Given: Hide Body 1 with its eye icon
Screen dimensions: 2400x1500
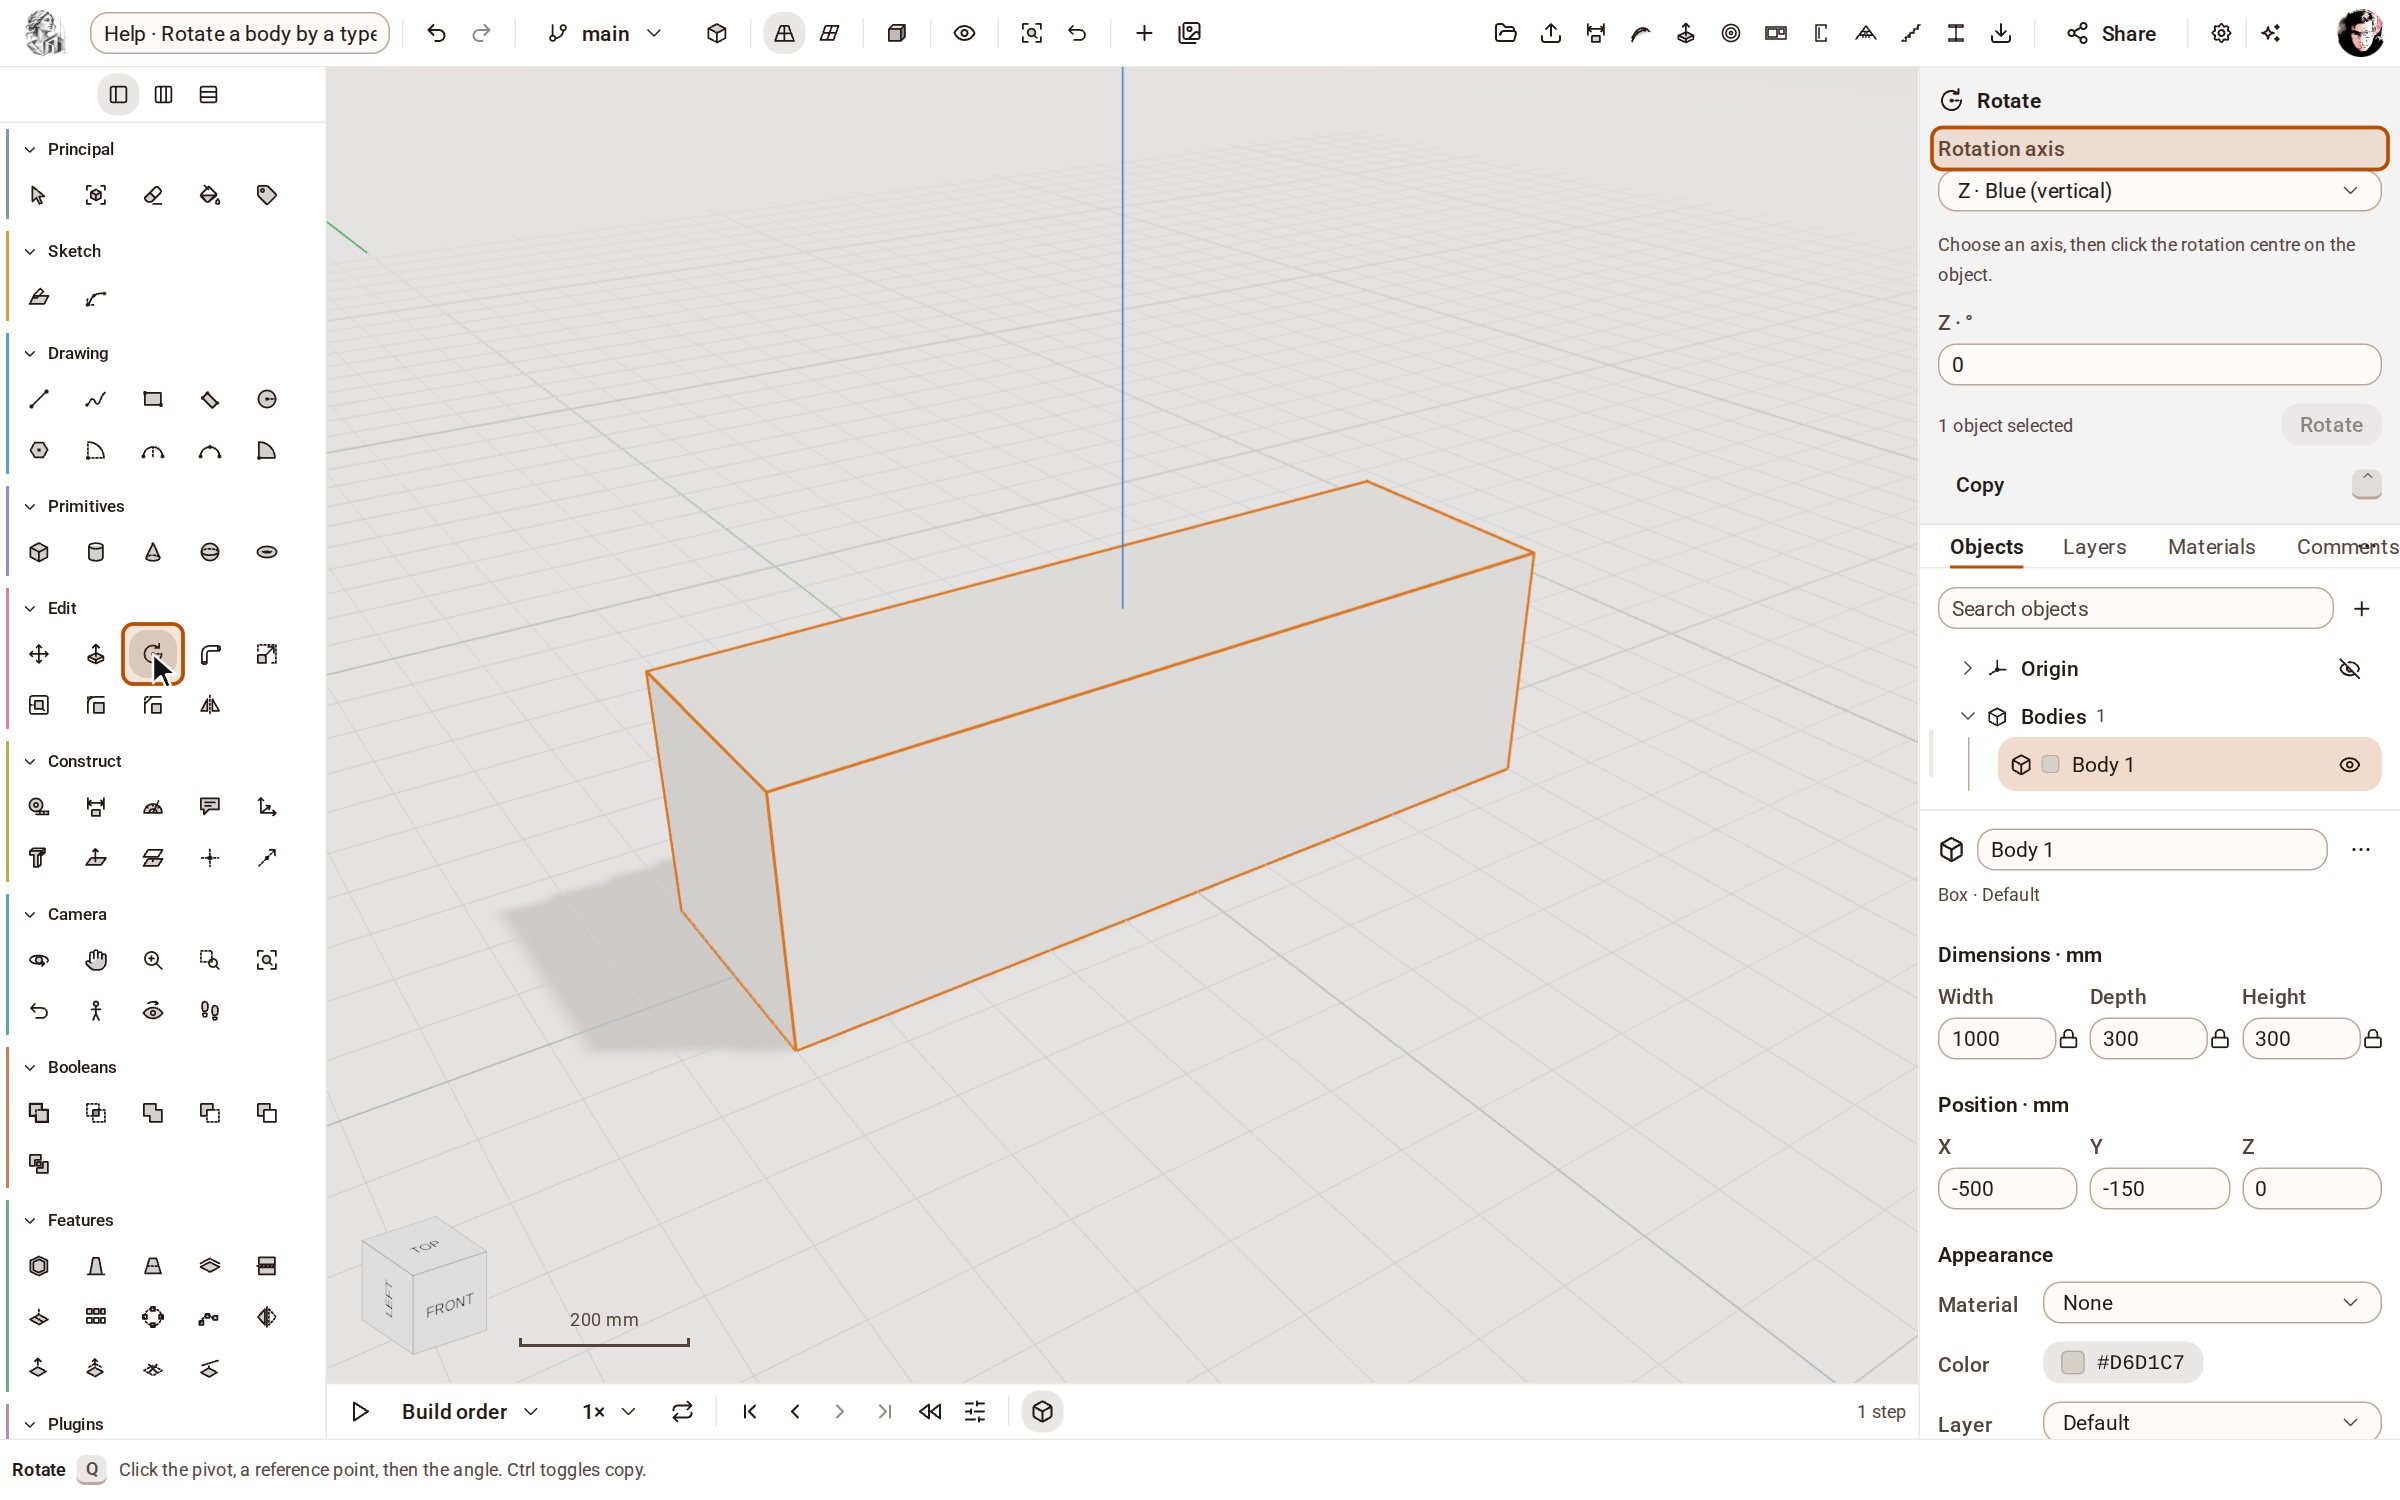Looking at the screenshot, I should tap(2350, 765).
